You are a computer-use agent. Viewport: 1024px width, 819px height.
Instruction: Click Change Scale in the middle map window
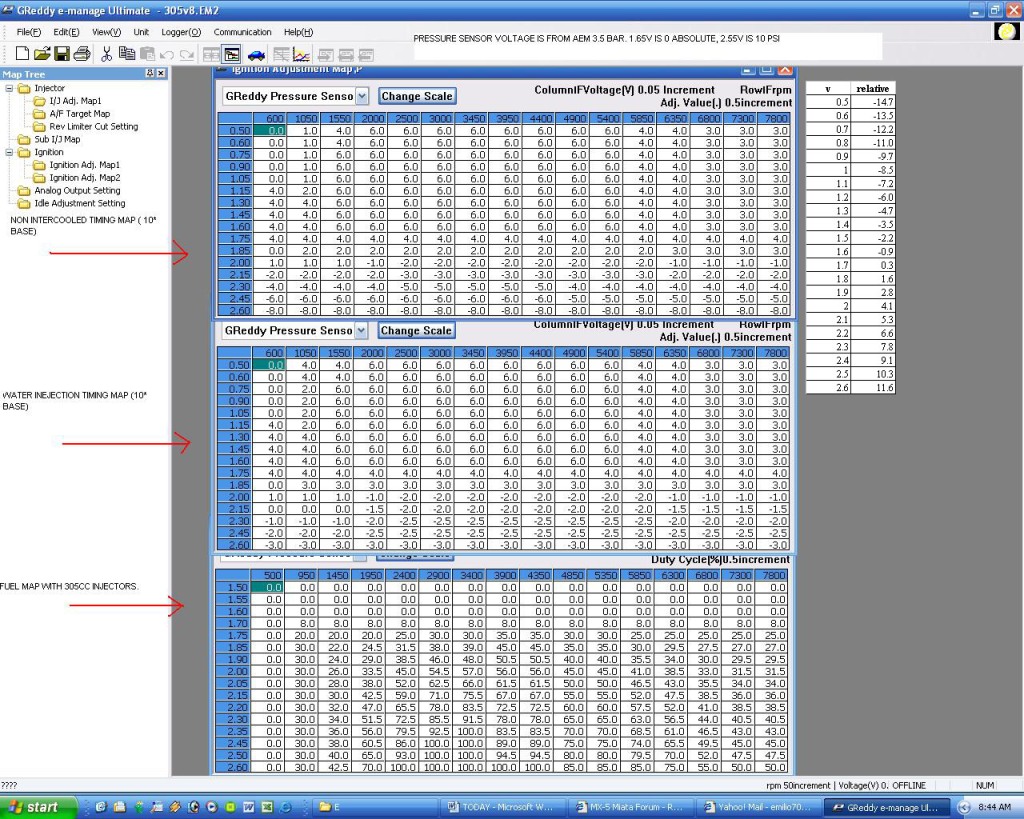(416, 330)
